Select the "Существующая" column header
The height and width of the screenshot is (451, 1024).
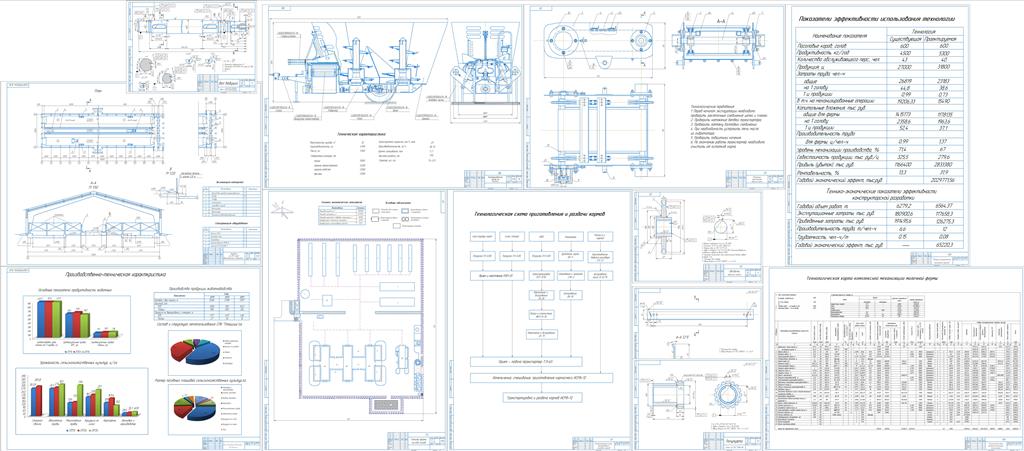904,39
